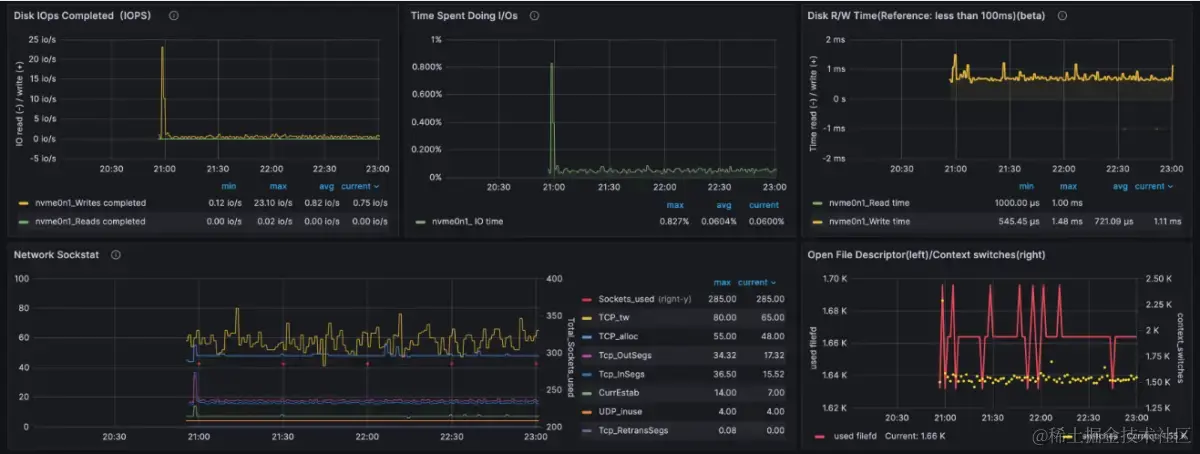
Task: Toggle Tcp_InSegs series in legend
Action: tap(623, 374)
